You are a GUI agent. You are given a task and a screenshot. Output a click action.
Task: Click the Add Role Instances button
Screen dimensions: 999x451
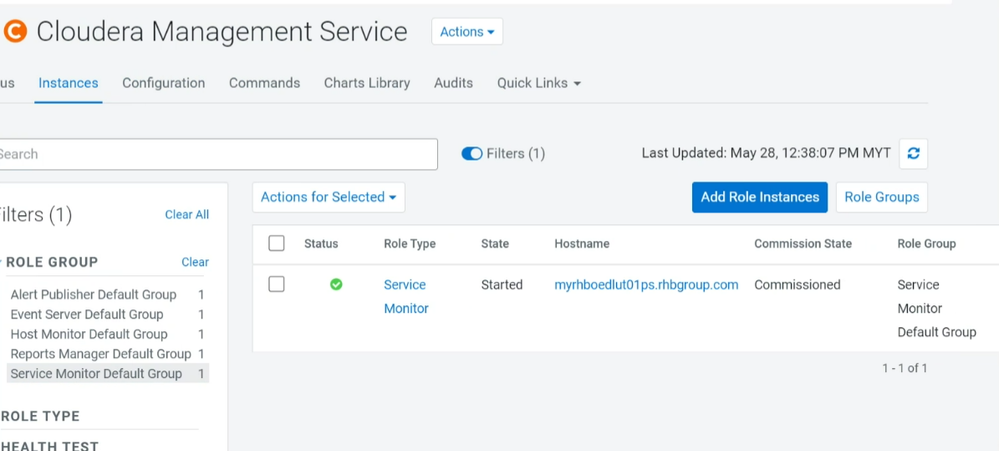[759, 197]
